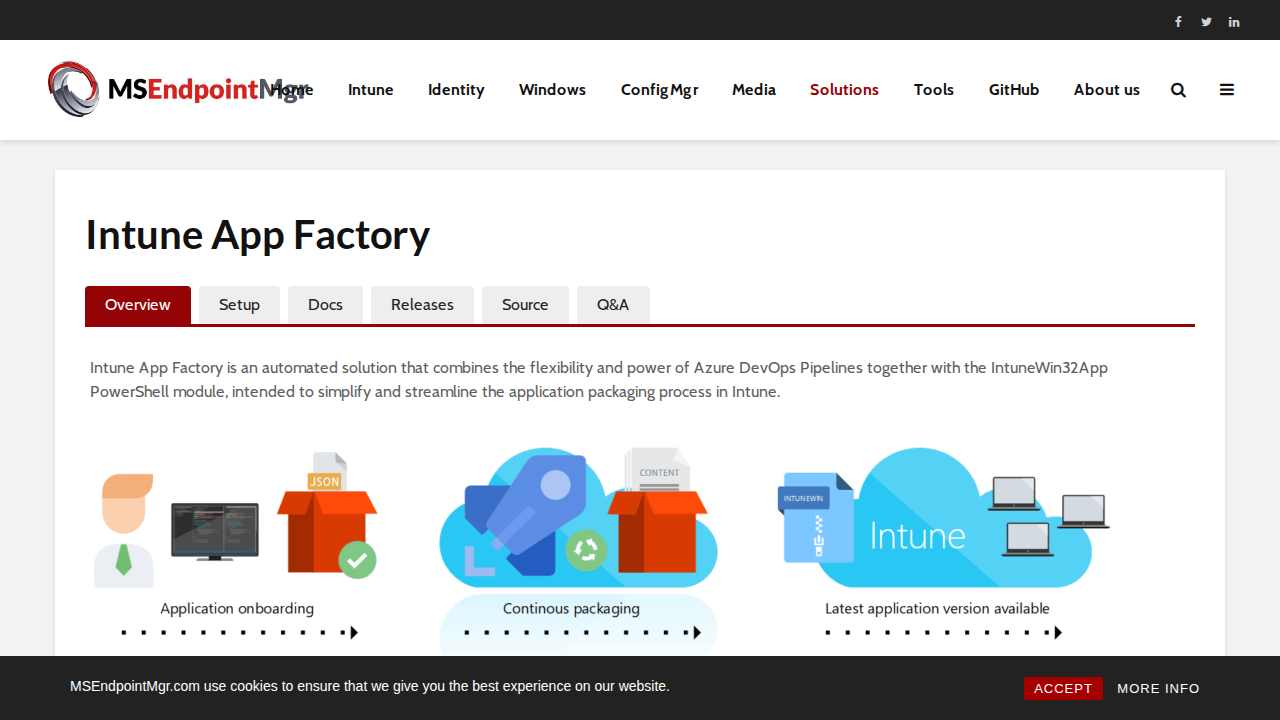
Task: Click the 'Continous packaging' caption
Action: [571, 608]
